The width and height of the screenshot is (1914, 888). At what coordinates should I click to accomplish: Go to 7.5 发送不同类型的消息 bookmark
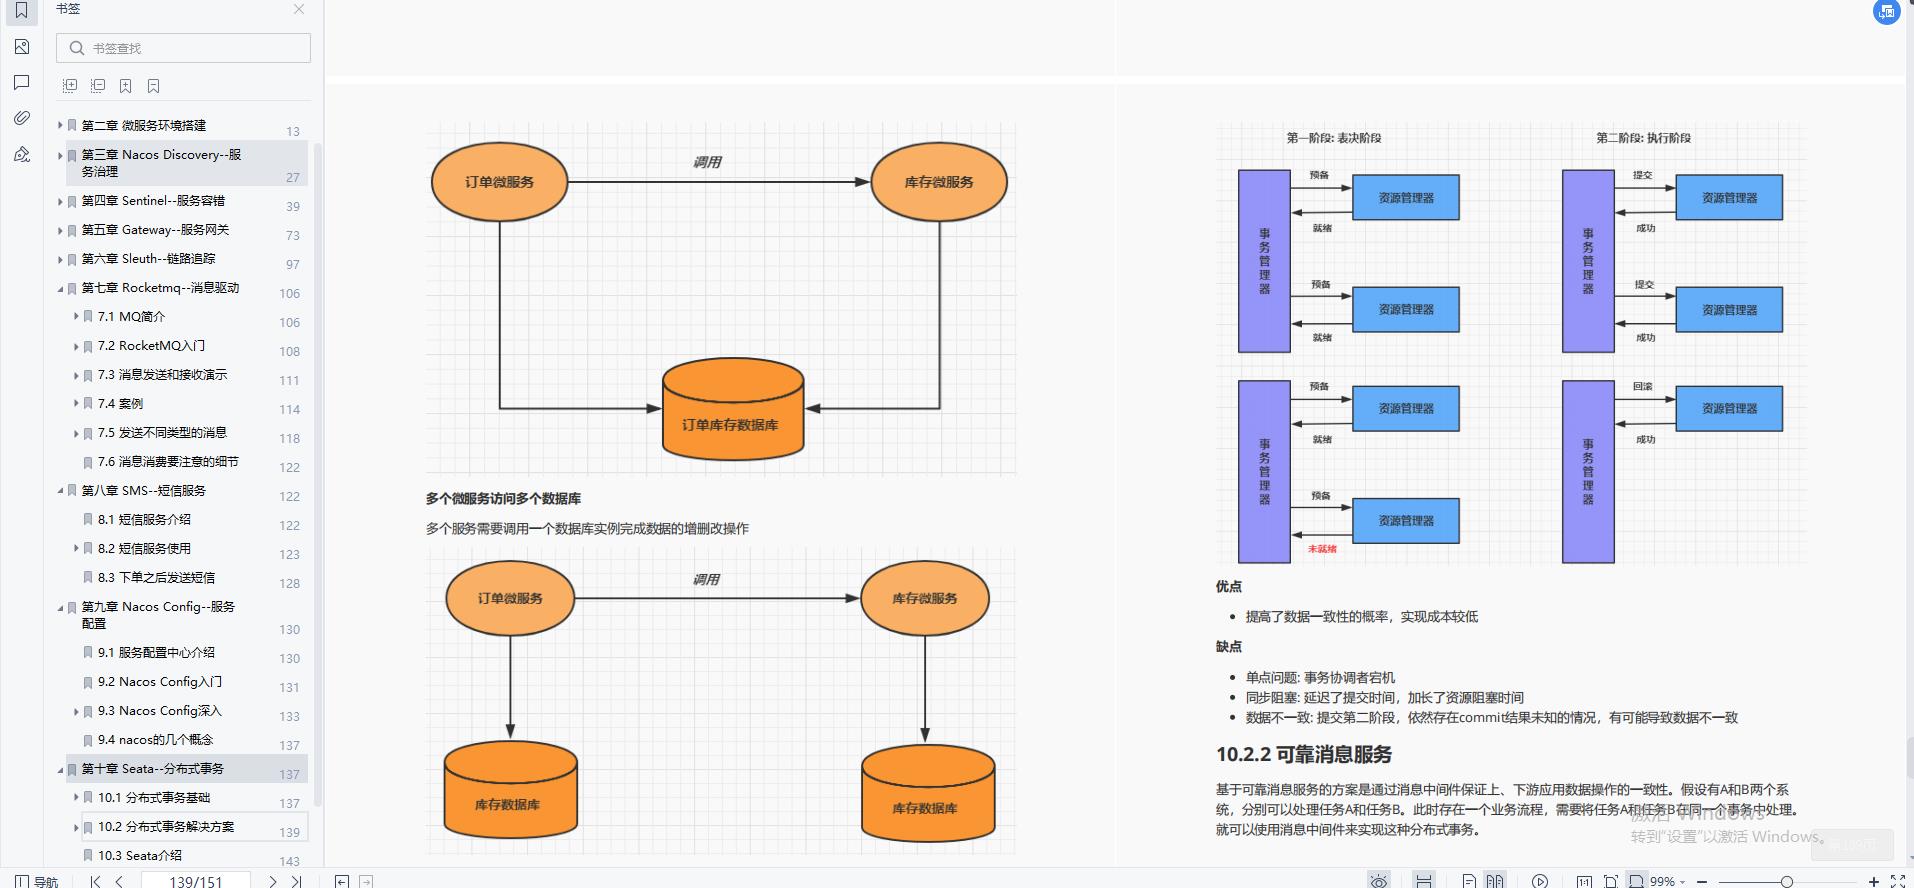(x=162, y=433)
